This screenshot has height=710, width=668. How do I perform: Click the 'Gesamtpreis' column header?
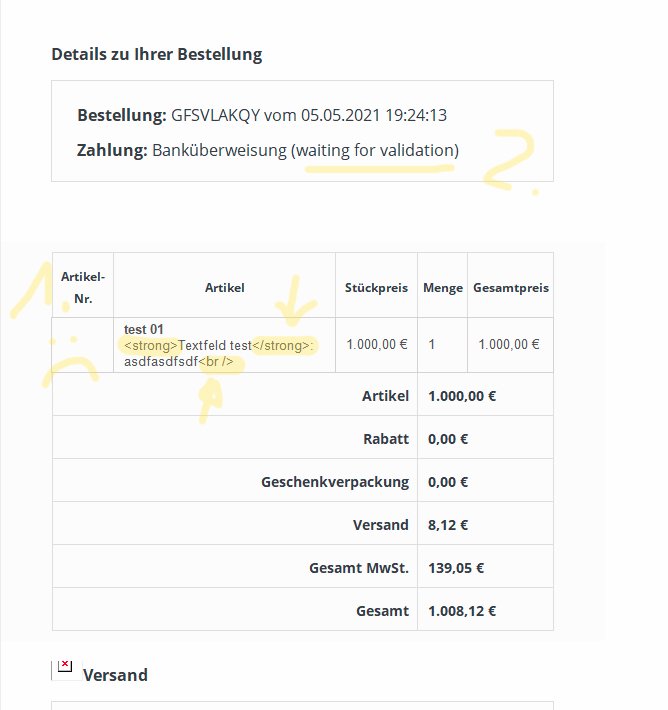click(510, 288)
